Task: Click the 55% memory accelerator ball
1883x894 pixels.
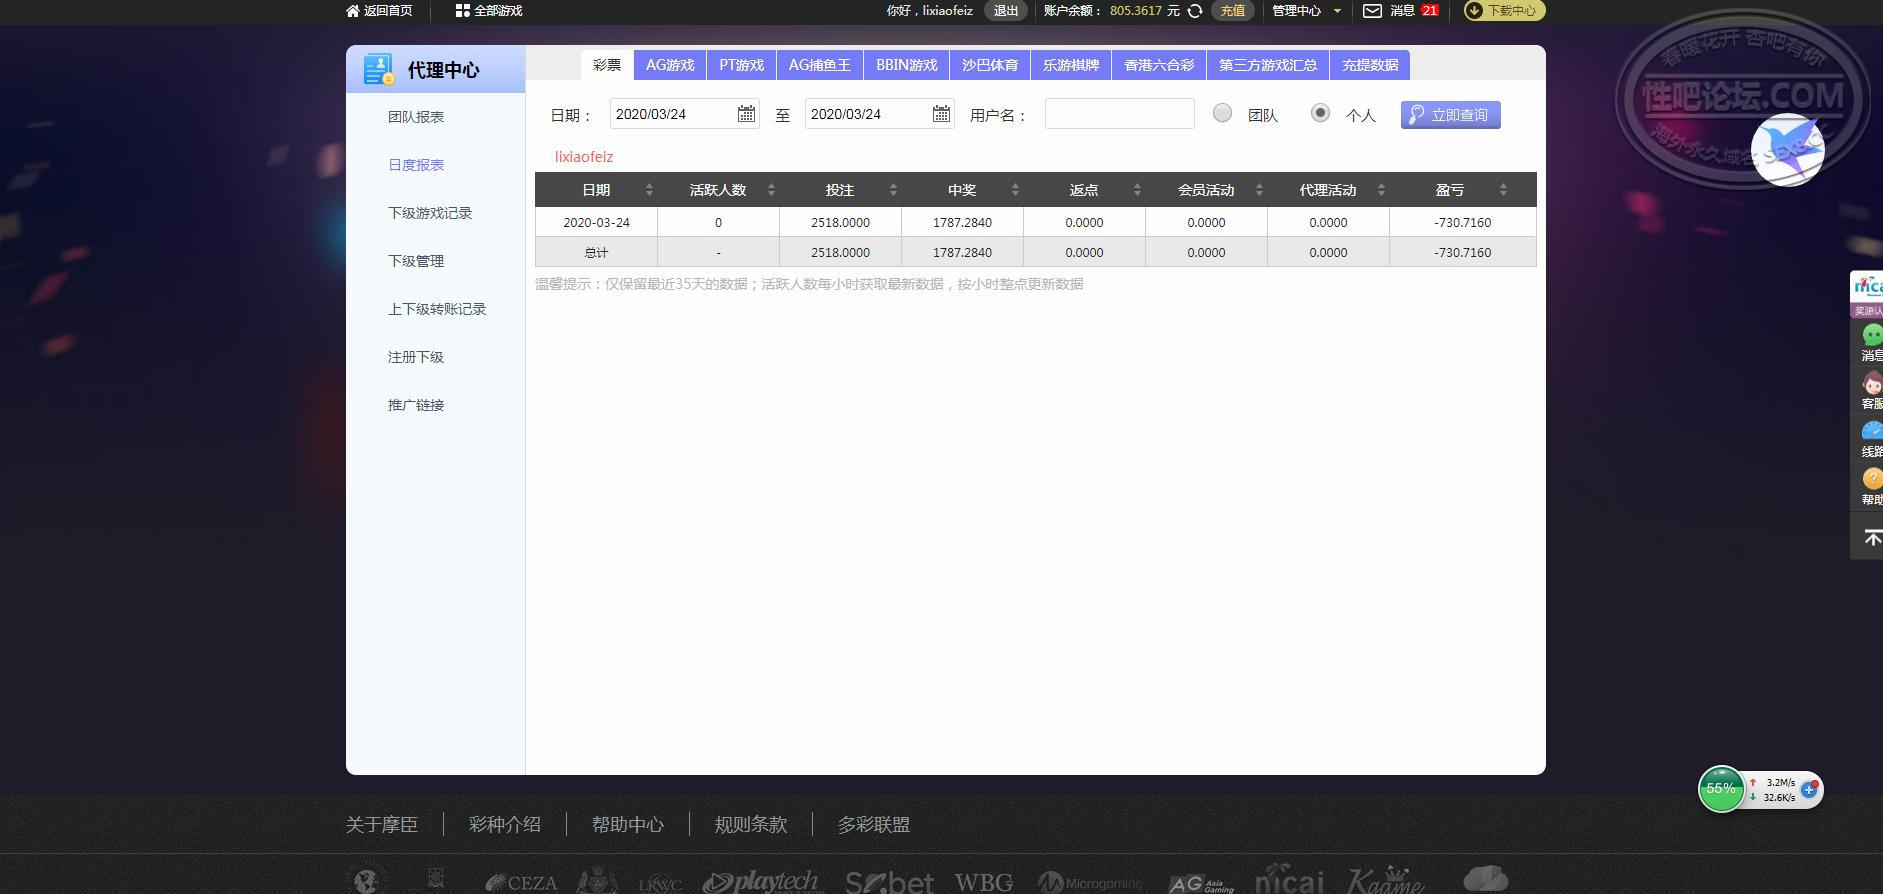Action: click(1721, 789)
